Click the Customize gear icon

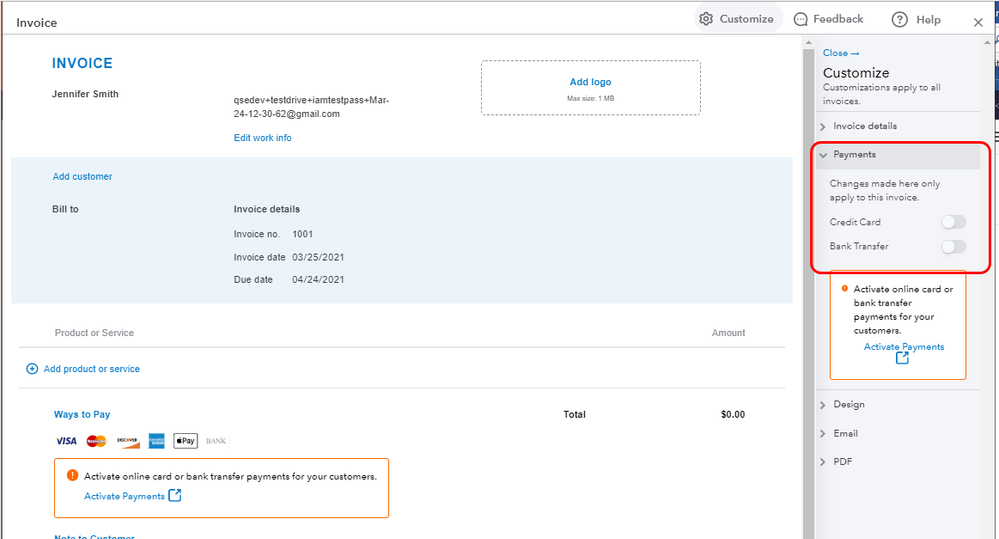[x=706, y=19]
